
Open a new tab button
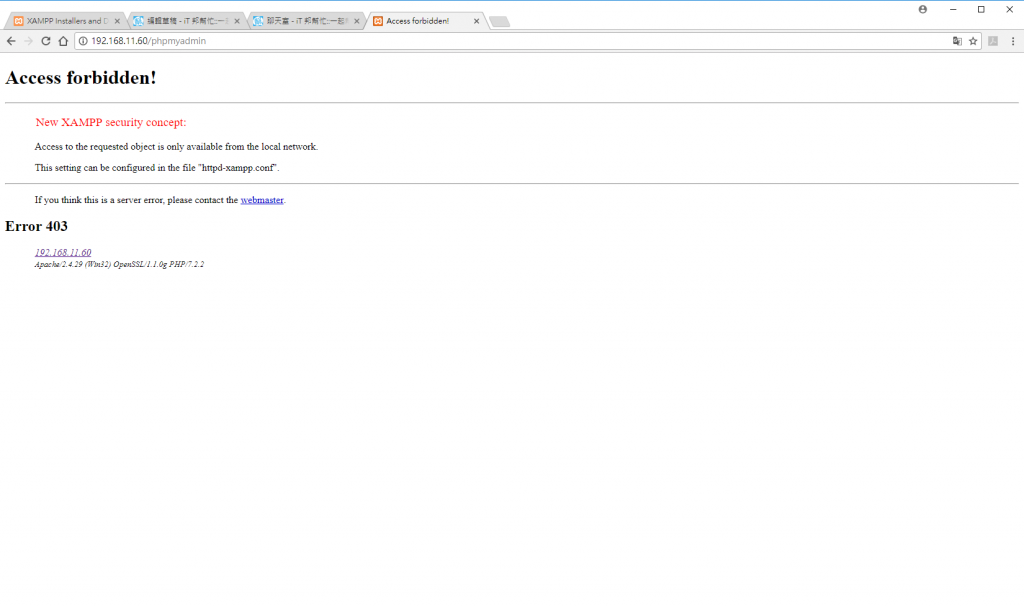500,22
